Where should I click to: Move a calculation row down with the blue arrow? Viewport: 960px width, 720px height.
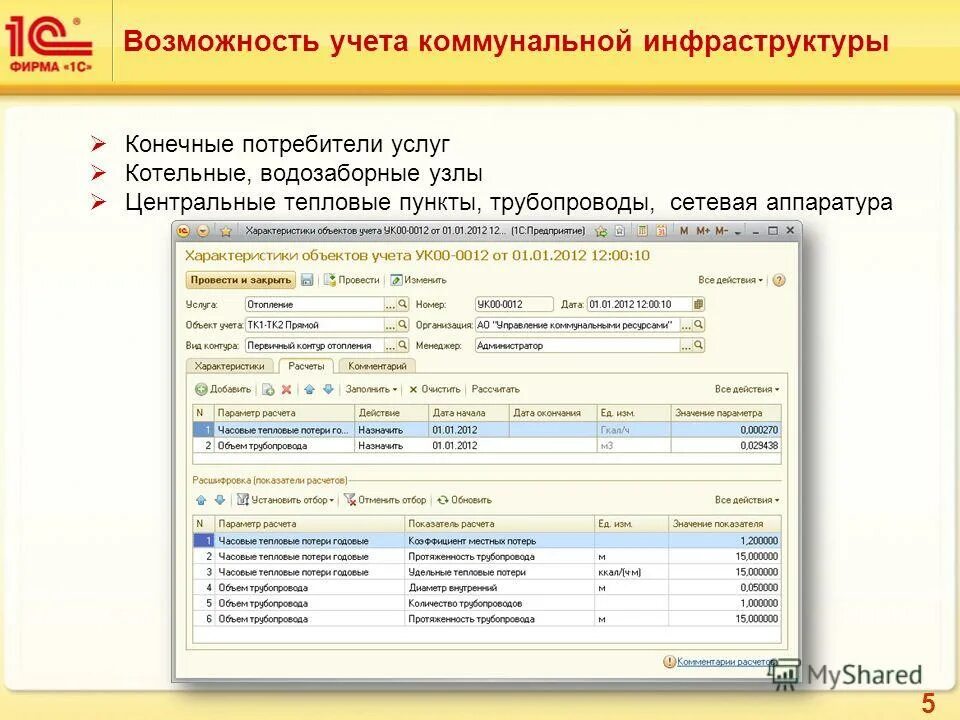(327, 390)
